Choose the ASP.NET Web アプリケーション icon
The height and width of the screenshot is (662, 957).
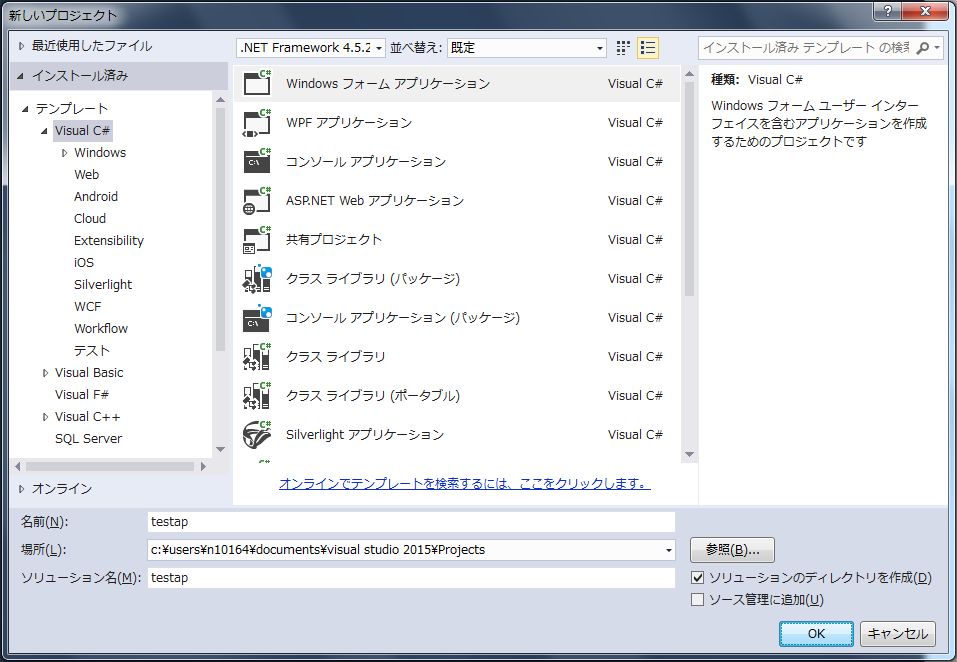point(257,200)
